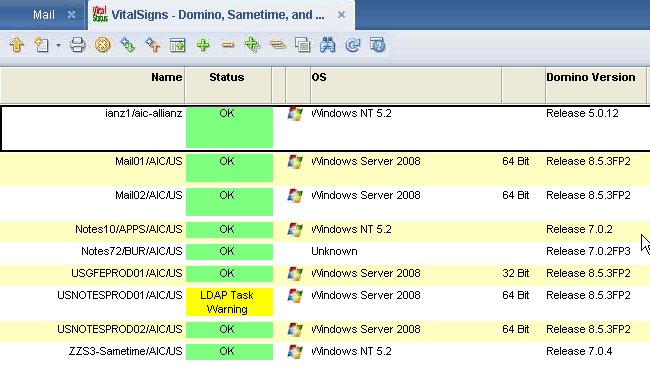The image size is (650, 385).
Task: Click the Windows logo in the Mail01/AIC/US row
Action: 295,162
